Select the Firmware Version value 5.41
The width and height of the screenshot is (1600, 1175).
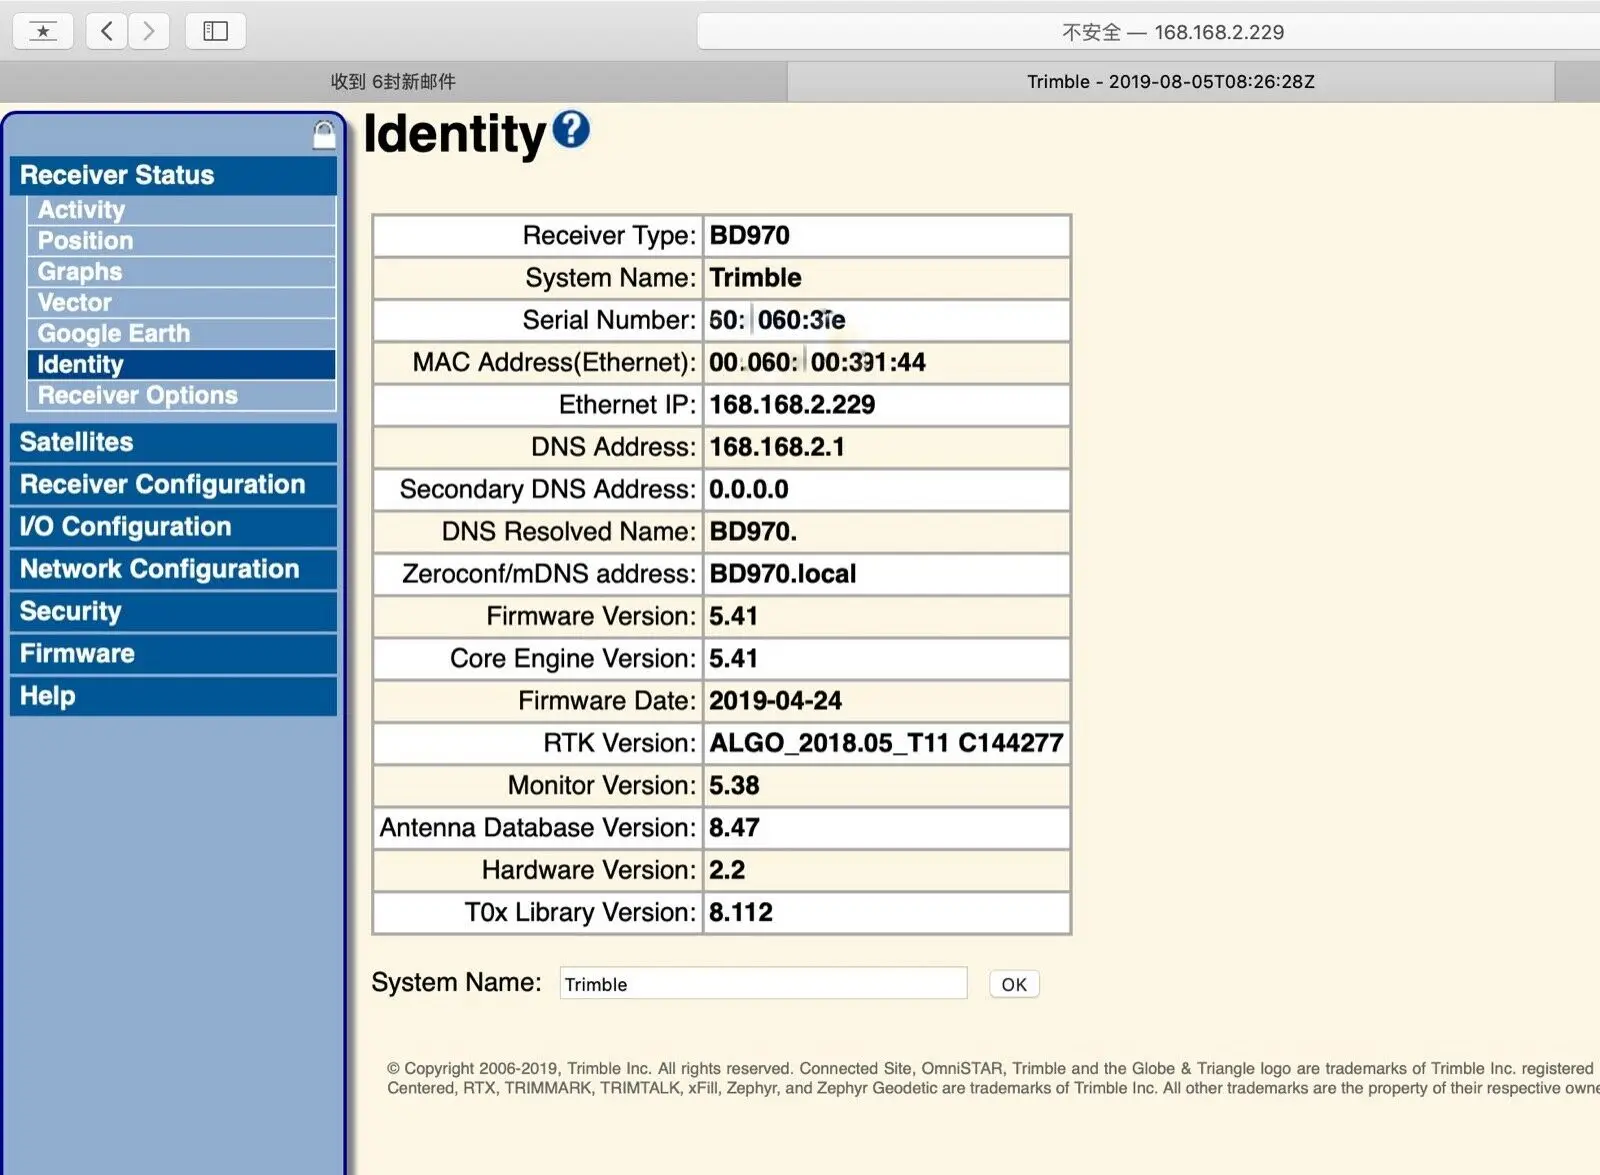(x=734, y=616)
